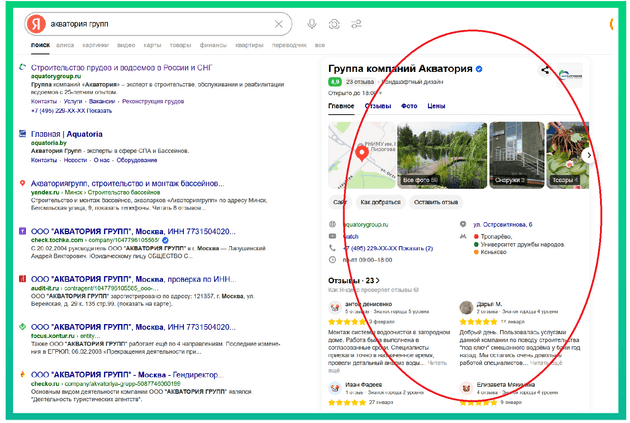The image size is (630, 423).
Task: Click the verified checkmark badge next to 'Группа компаний Акватория'
Action: point(479,69)
